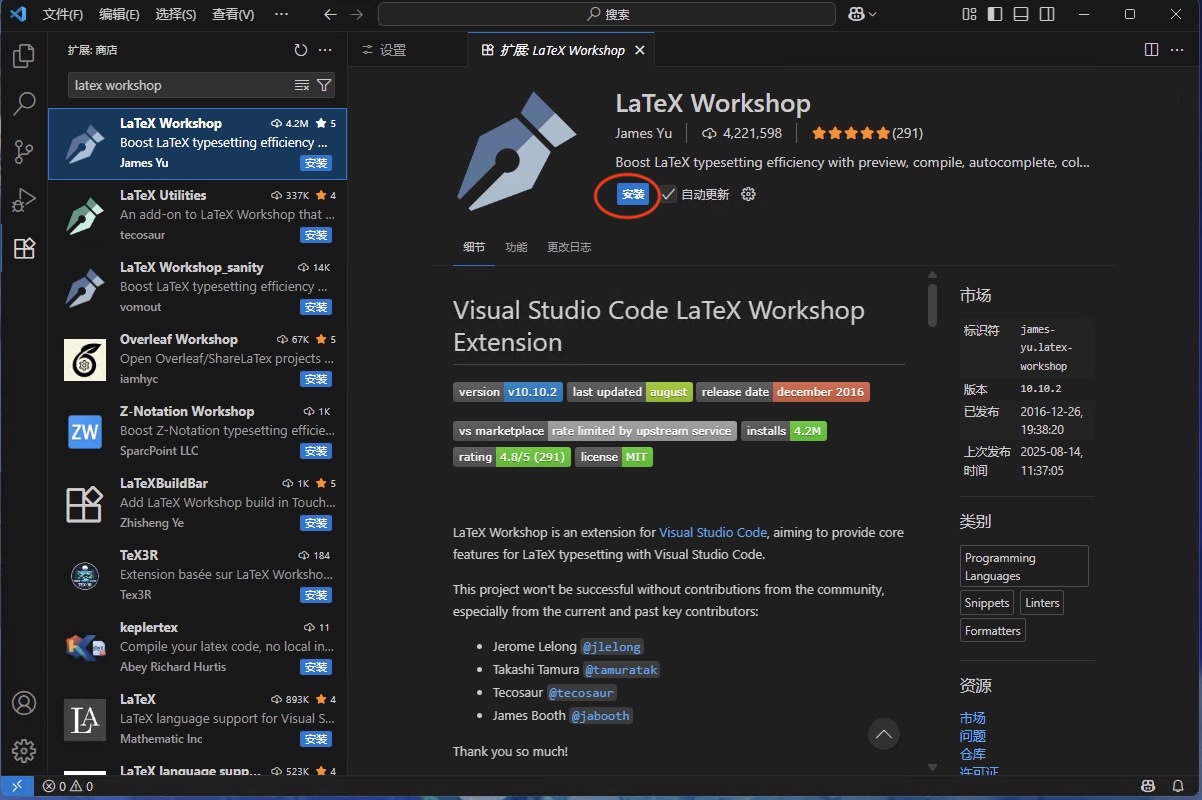Viewport: 1202px width, 800px height.
Task: Open the Explorer view in activity bar
Action: (24, 56)
